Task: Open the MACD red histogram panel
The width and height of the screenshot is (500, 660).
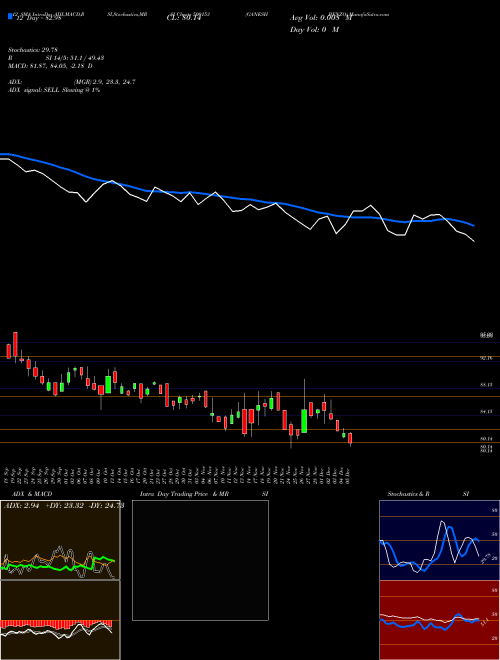Action: tap(60, 620)
